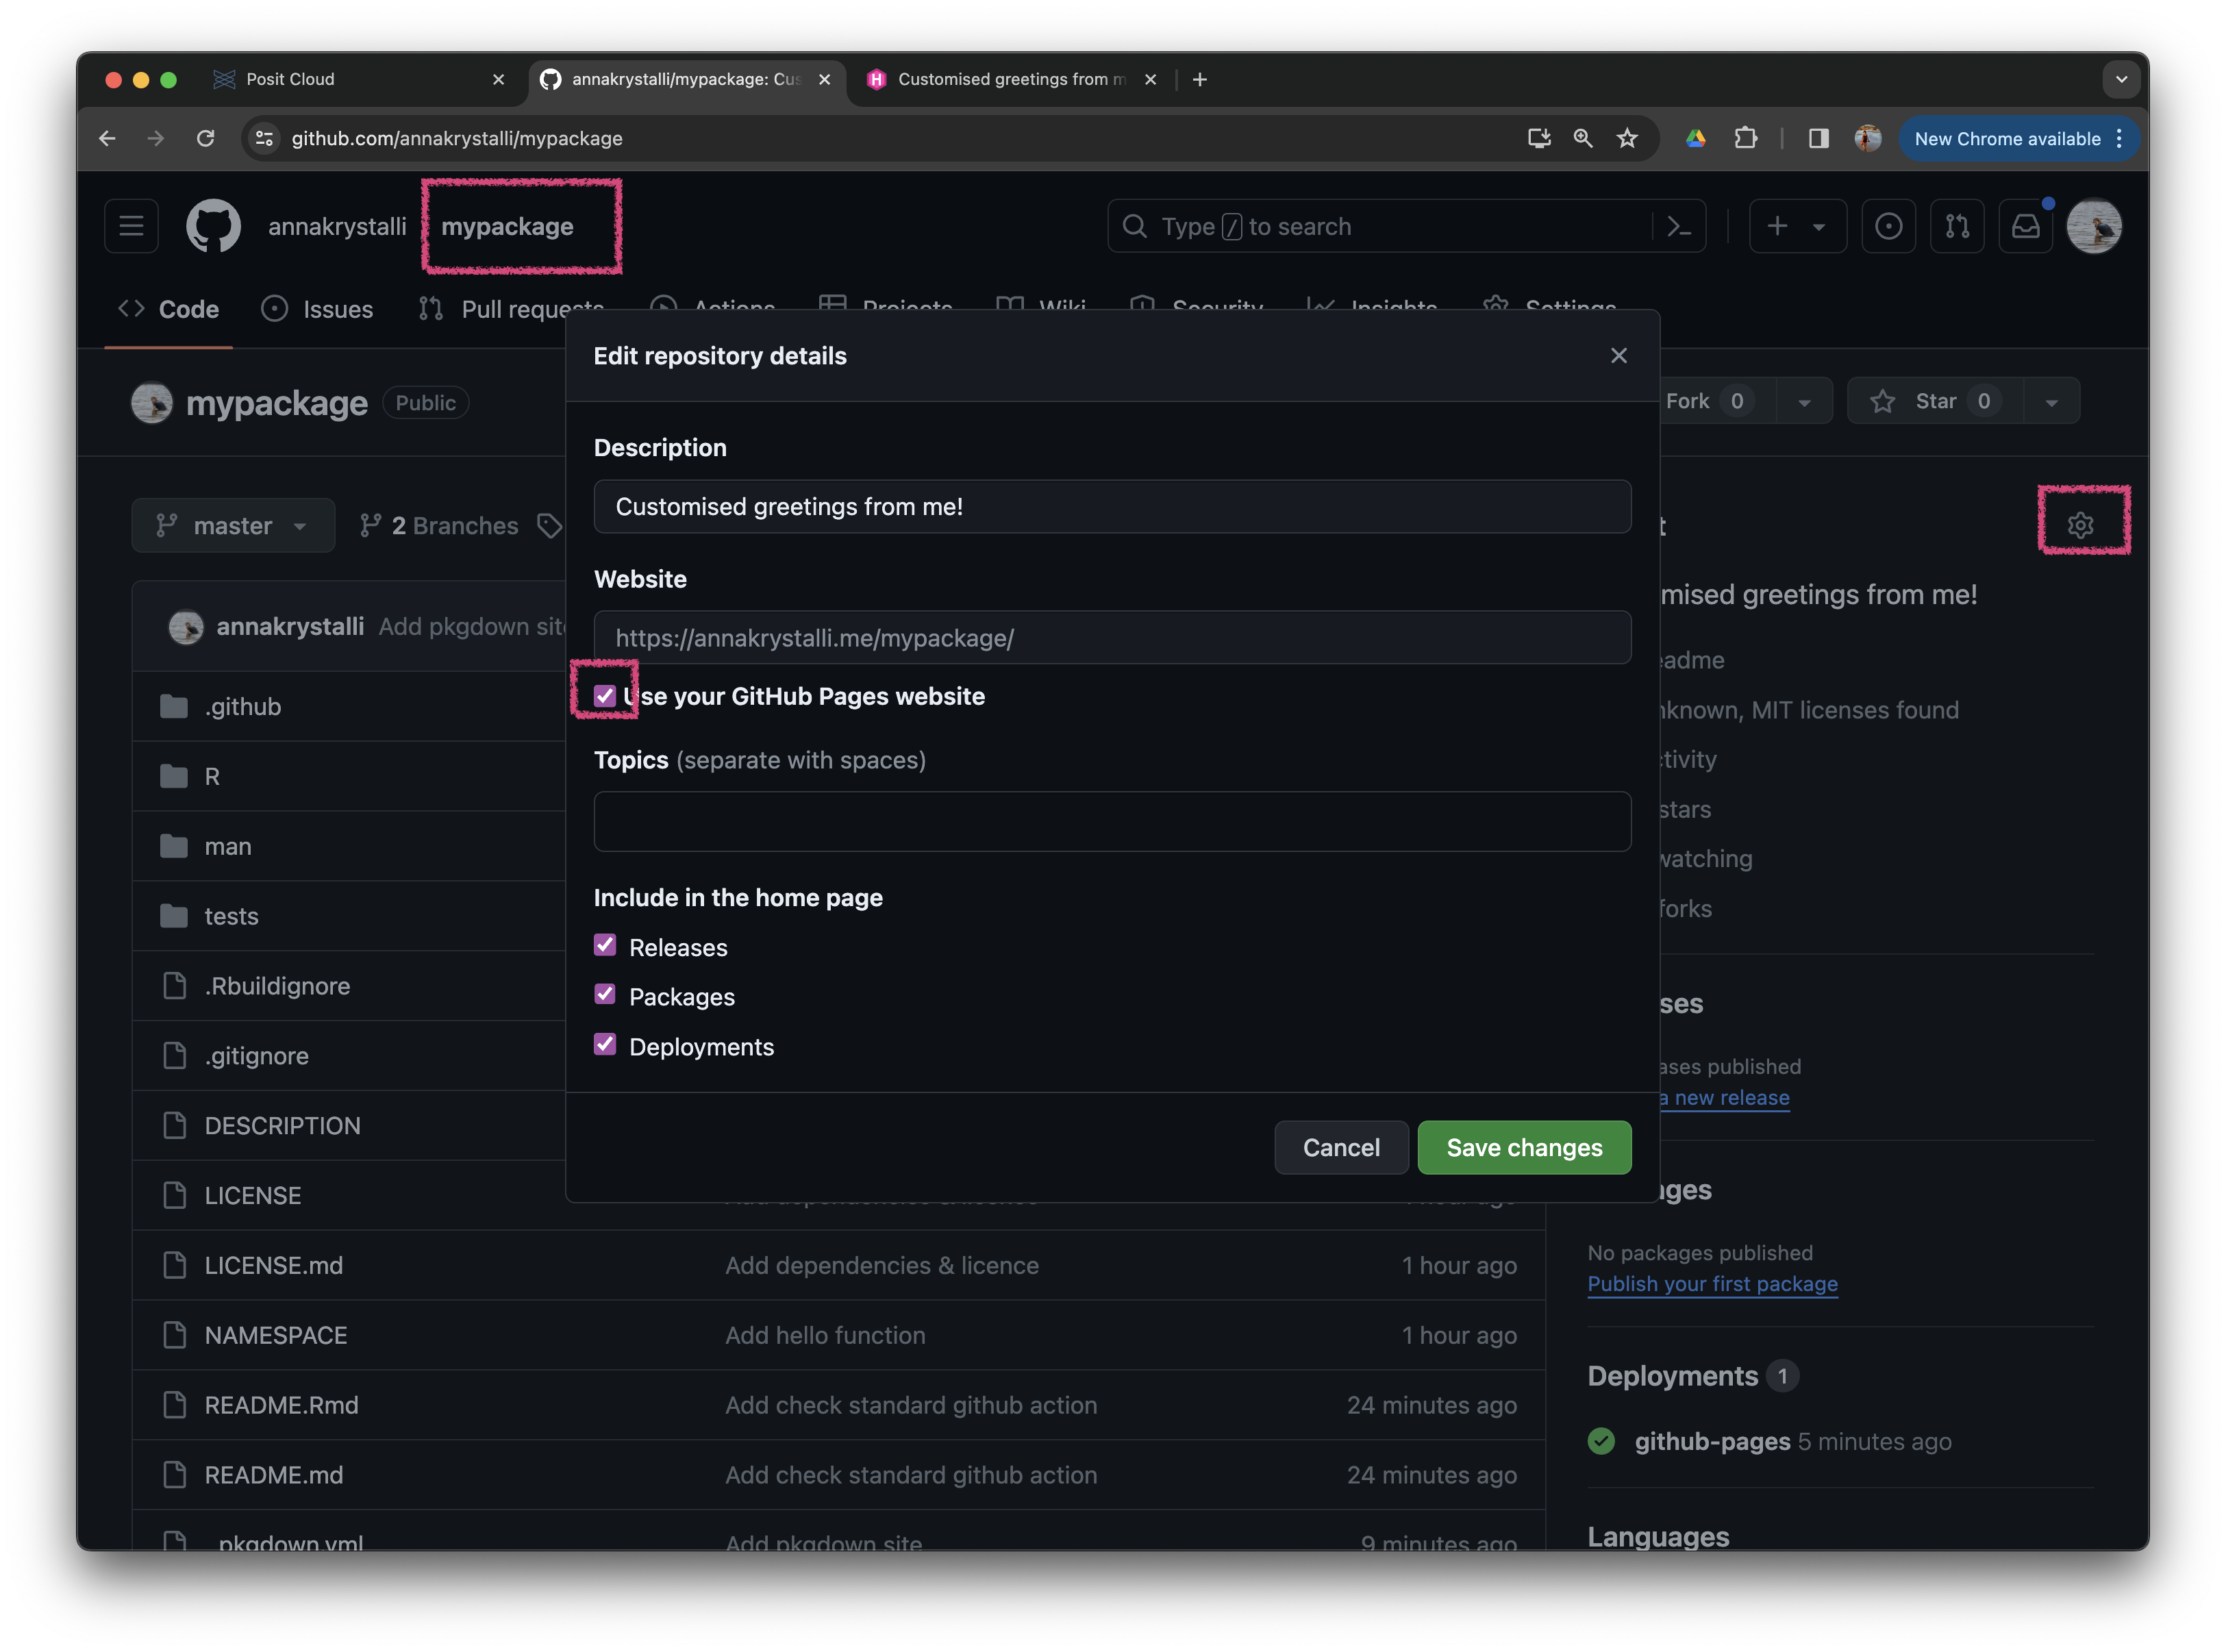The height and width of the screenshot is (1652, 2226).
Task: Click into the Website URL field
Action: (1111, 638)
